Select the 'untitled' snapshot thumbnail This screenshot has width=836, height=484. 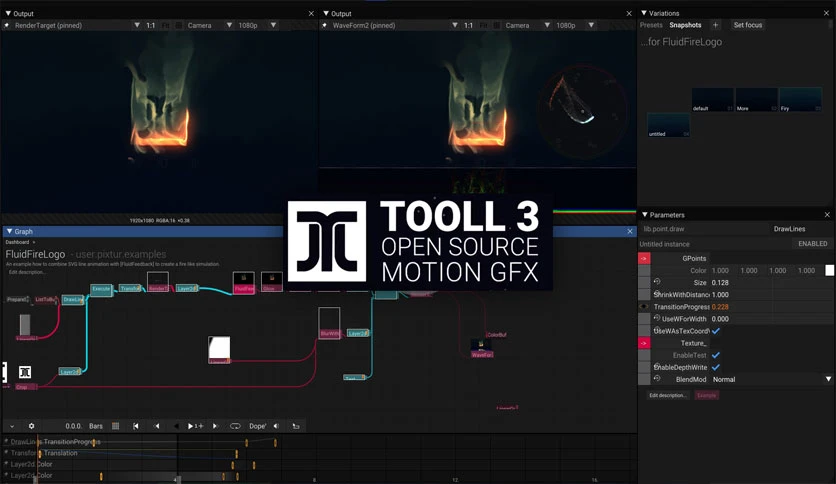coord(668,125)
